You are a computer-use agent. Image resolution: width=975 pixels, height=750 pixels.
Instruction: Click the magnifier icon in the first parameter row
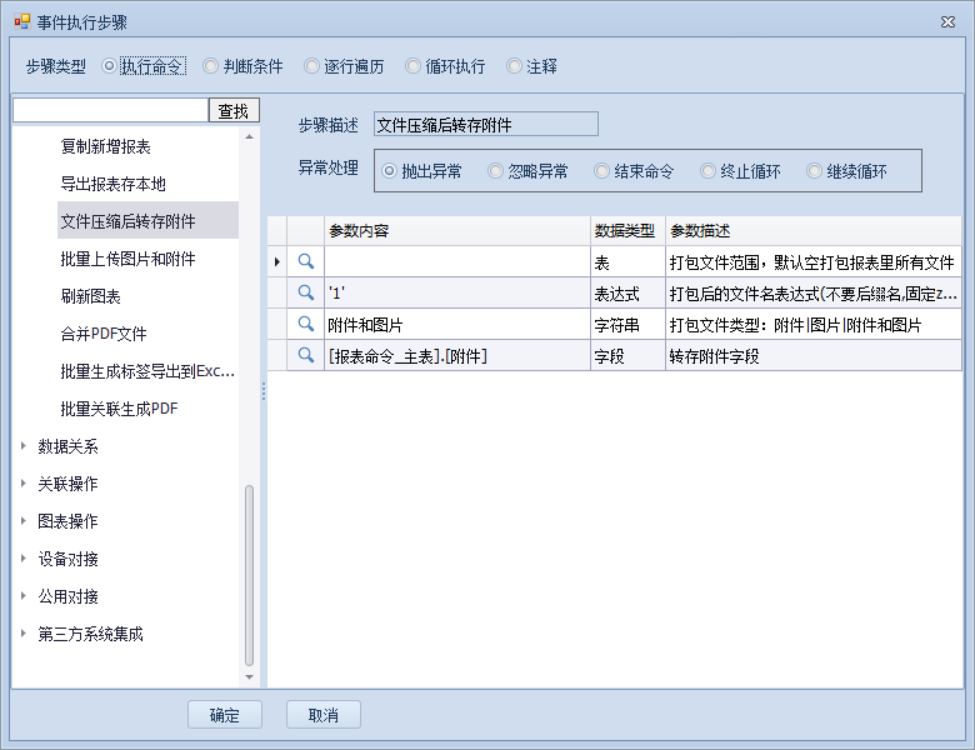coord(306,262)
